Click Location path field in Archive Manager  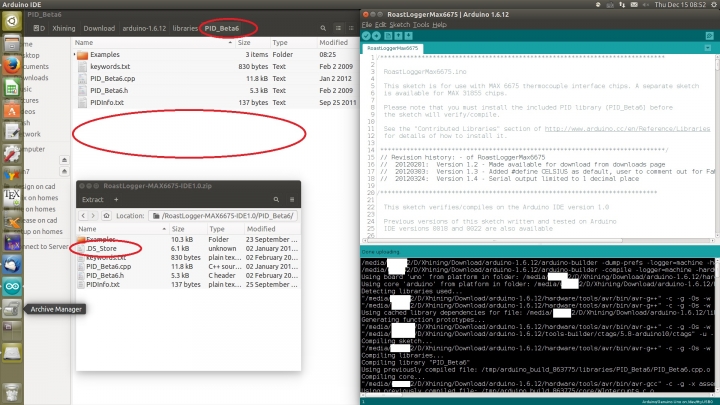[223, 216]
